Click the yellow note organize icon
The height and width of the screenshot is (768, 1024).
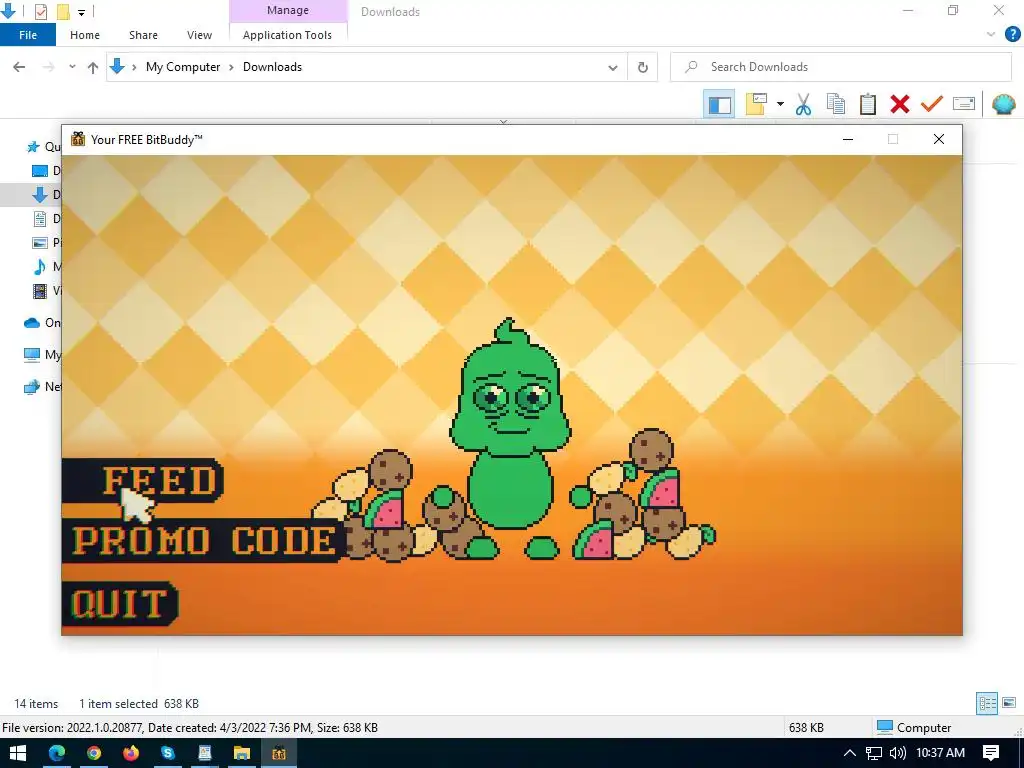(756, 104)
